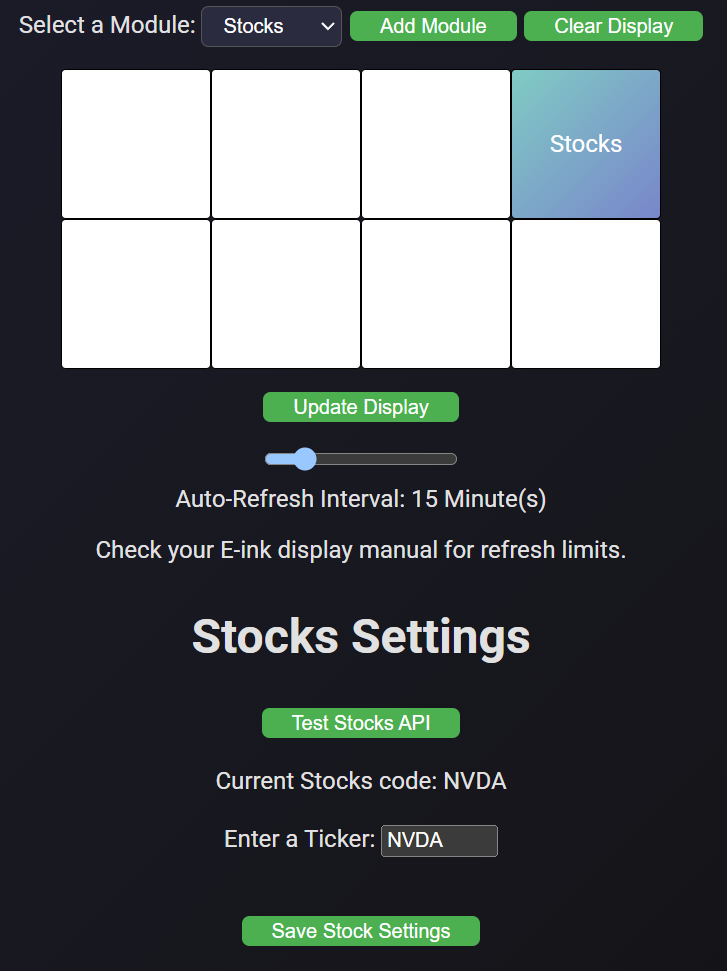
Task: Click the Auto-Refresh Interval 15 Minute(s) label
Action: (x=361, y=498)
